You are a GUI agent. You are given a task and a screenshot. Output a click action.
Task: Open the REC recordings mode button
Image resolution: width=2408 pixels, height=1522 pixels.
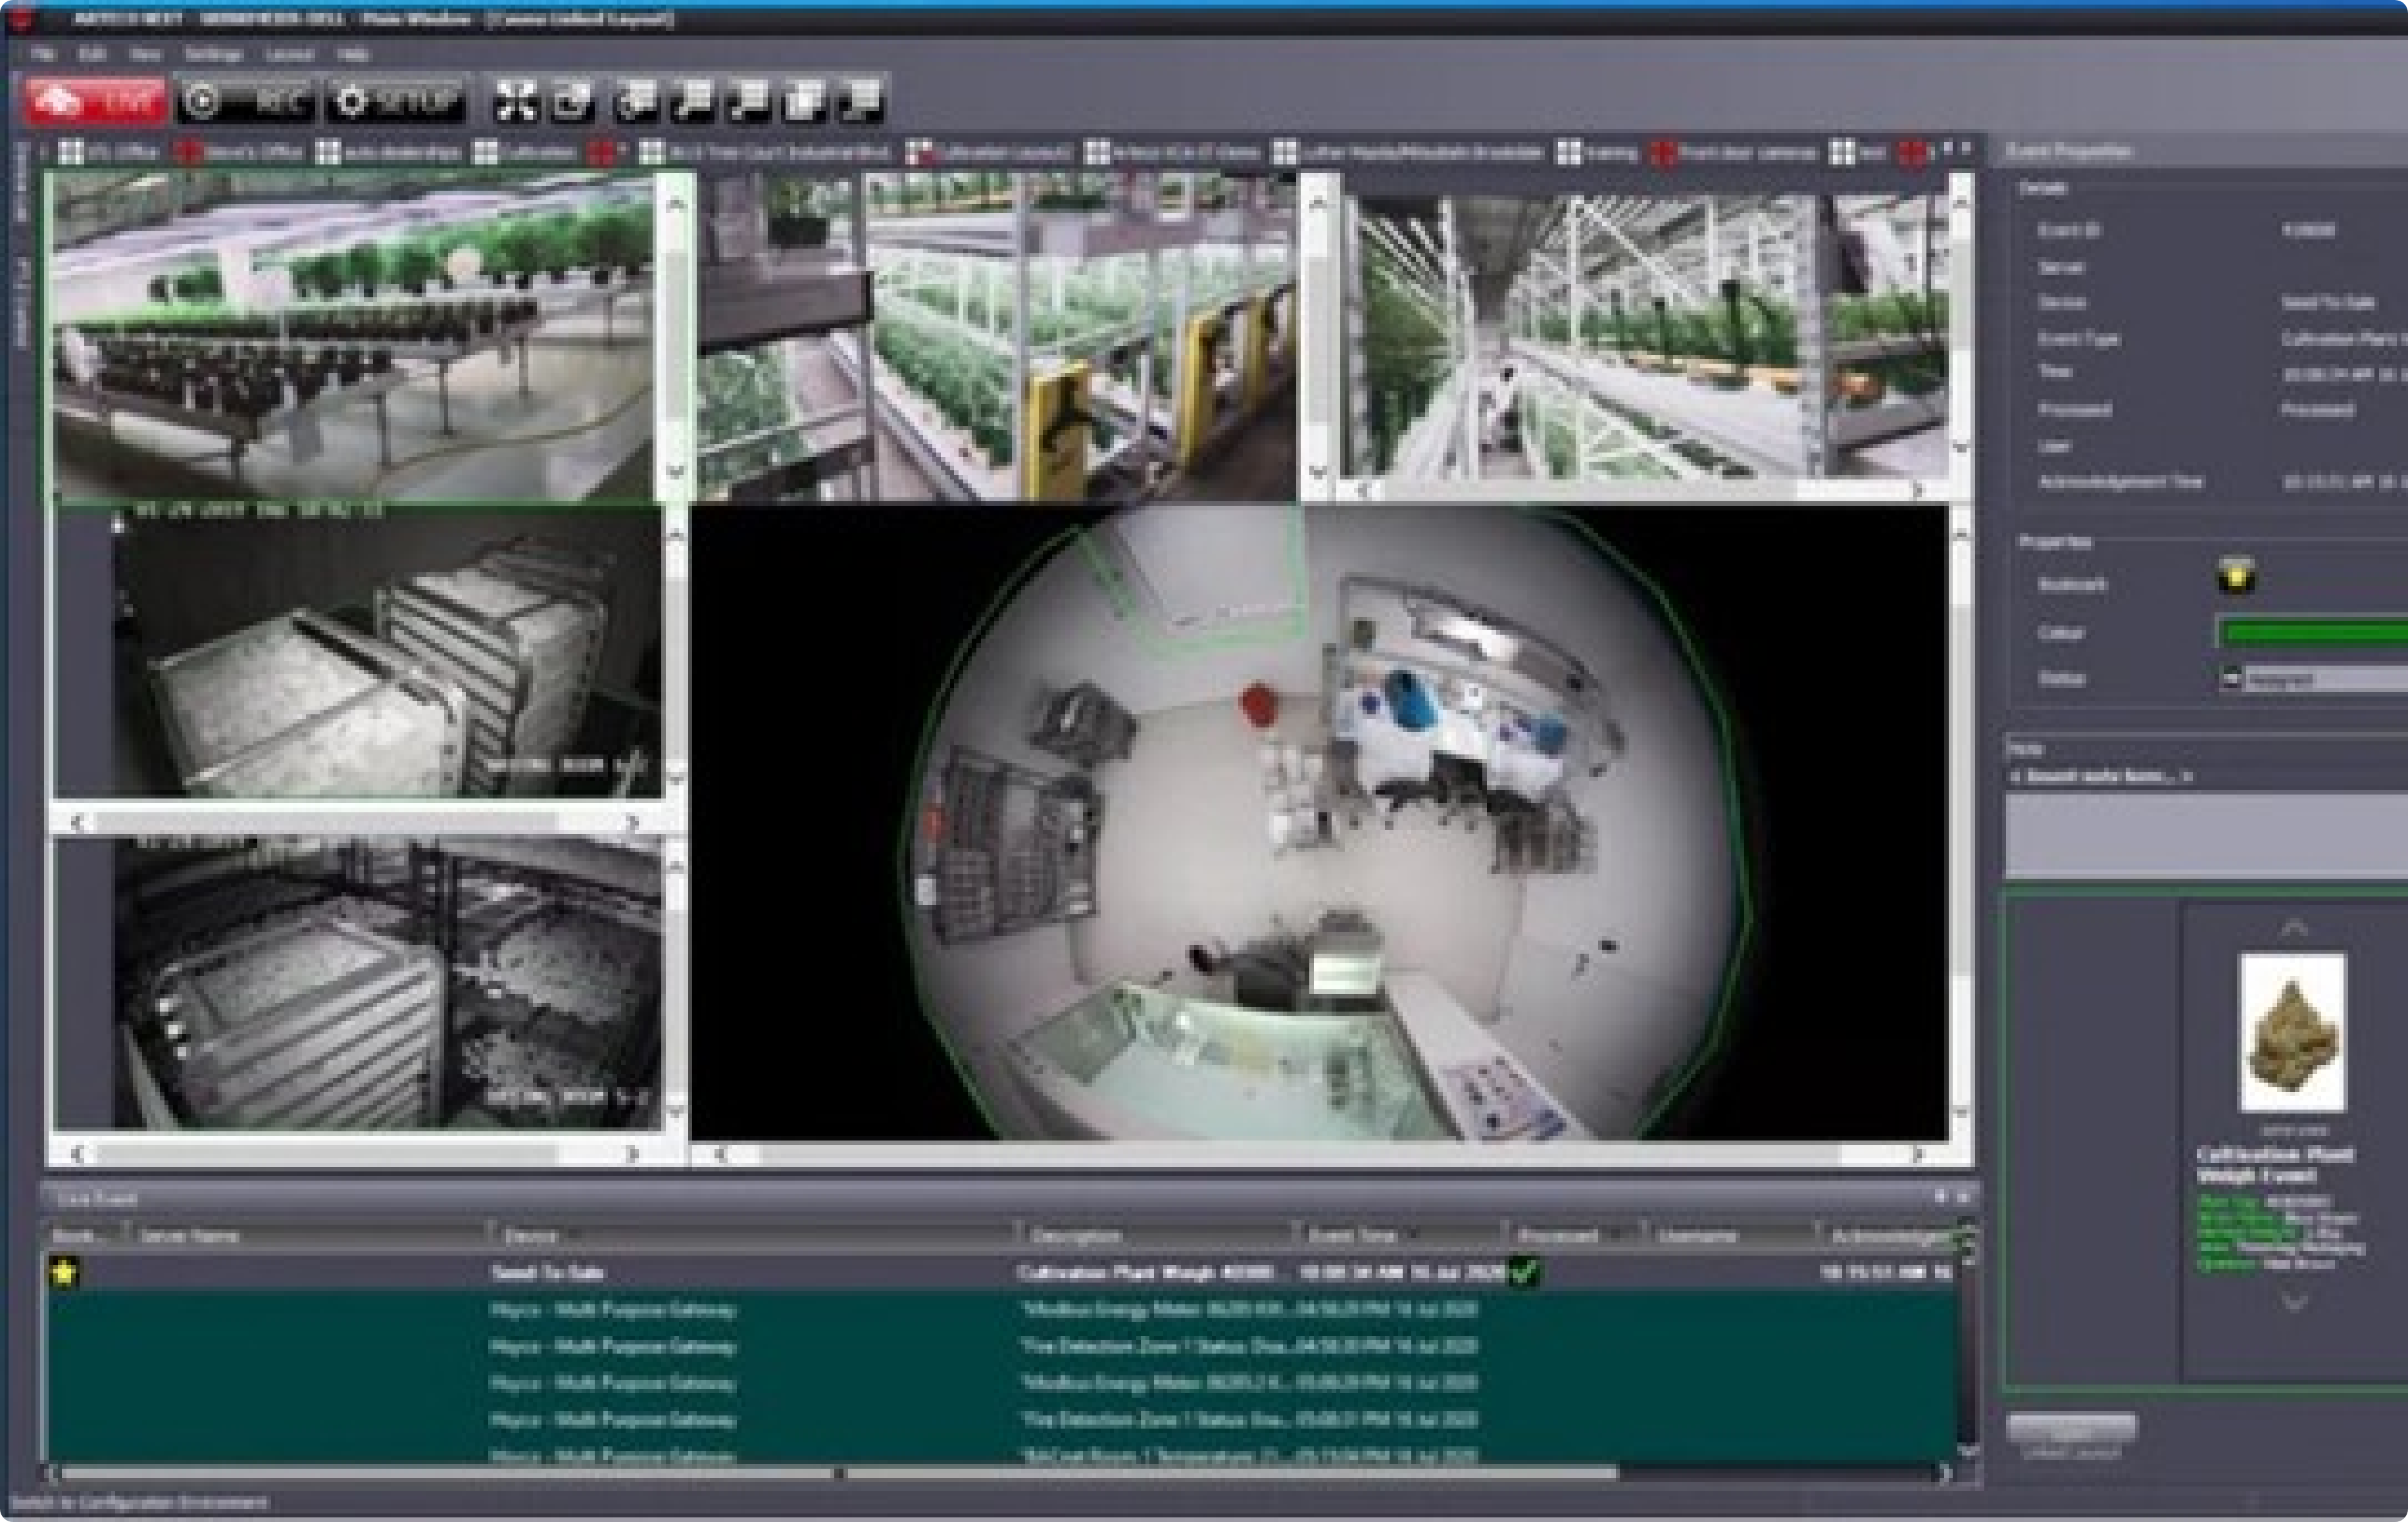[x=247, y=101]
